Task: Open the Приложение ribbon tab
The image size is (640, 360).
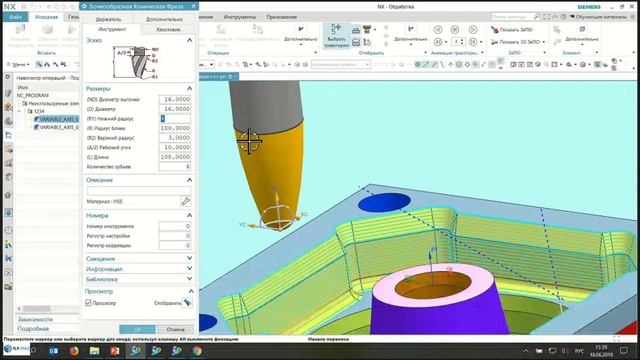Action: pos(281,17)
